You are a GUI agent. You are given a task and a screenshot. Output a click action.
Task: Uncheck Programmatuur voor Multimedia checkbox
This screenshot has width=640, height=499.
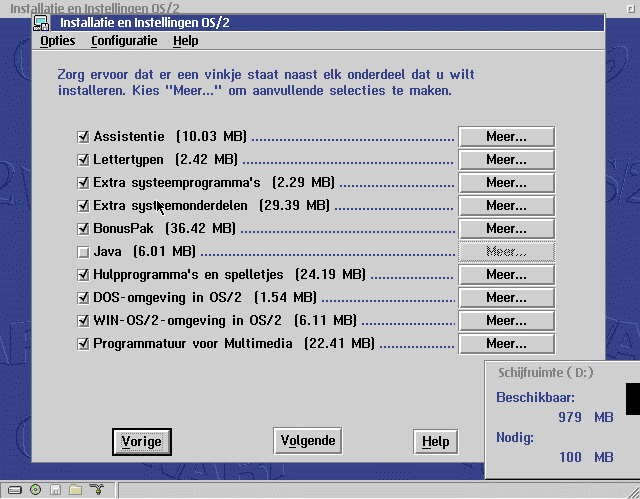83,344
